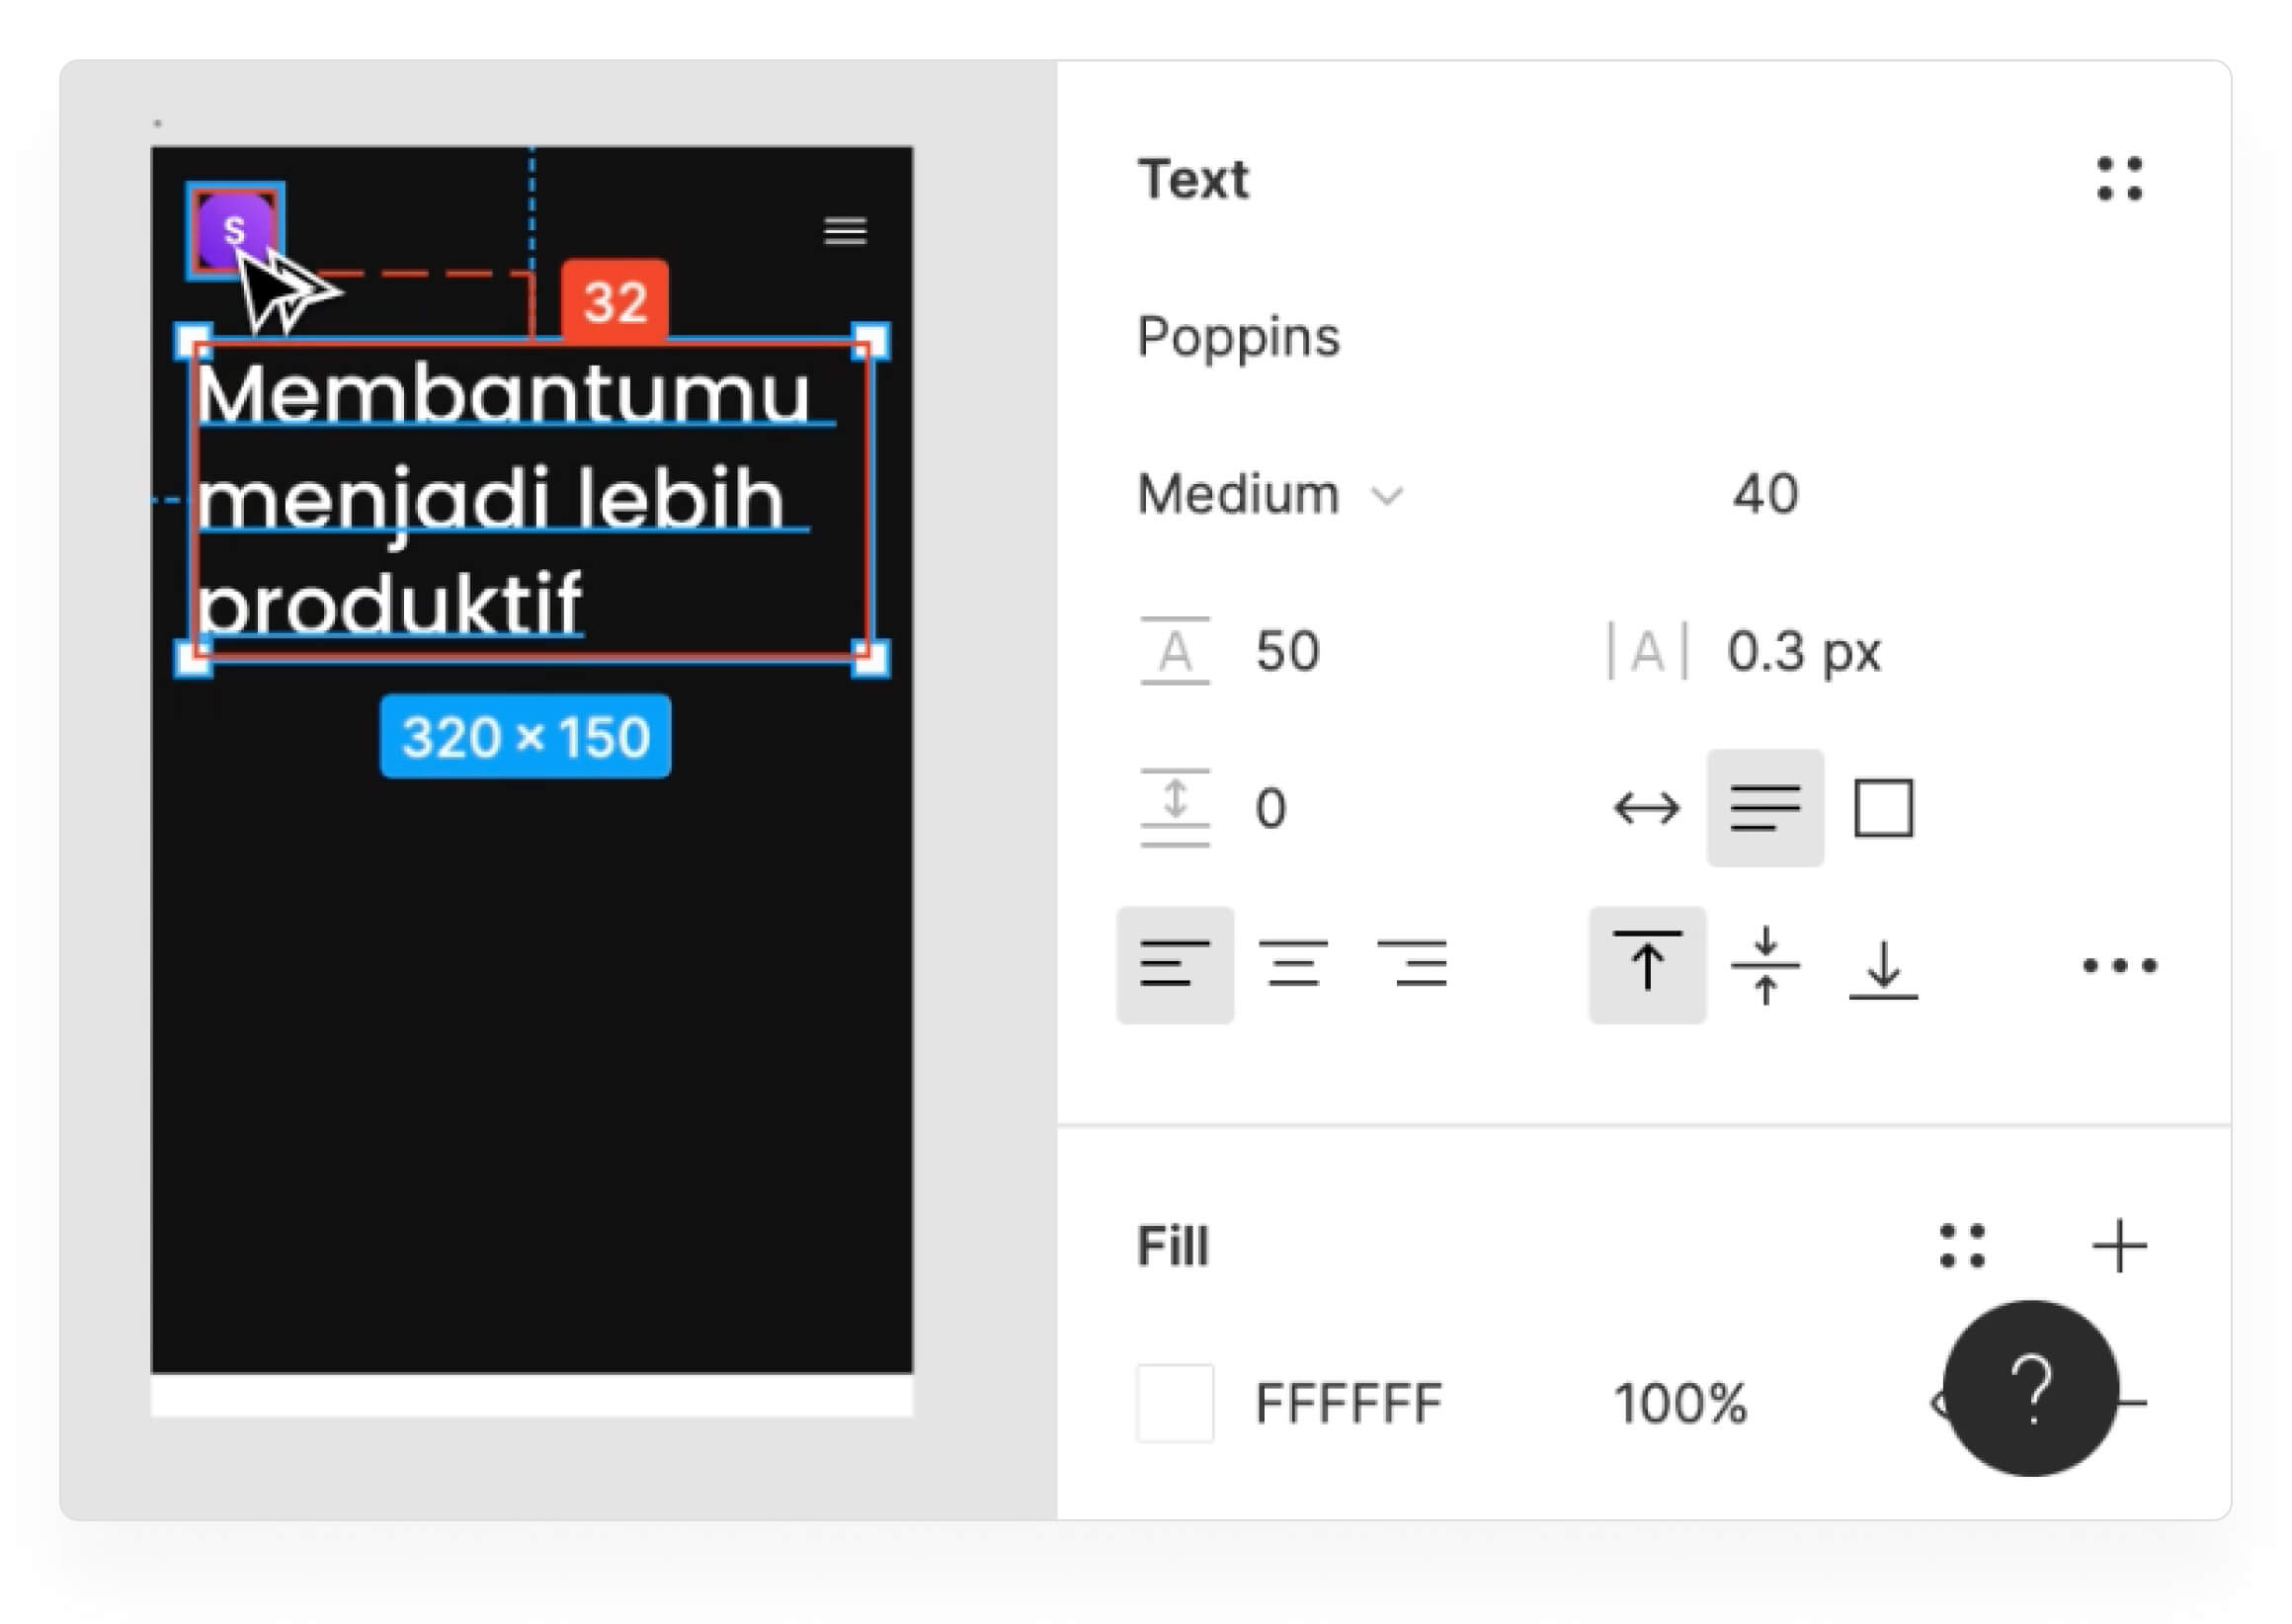Click the white FFFFFF fill color swatch

(x=1175, y=1403)
